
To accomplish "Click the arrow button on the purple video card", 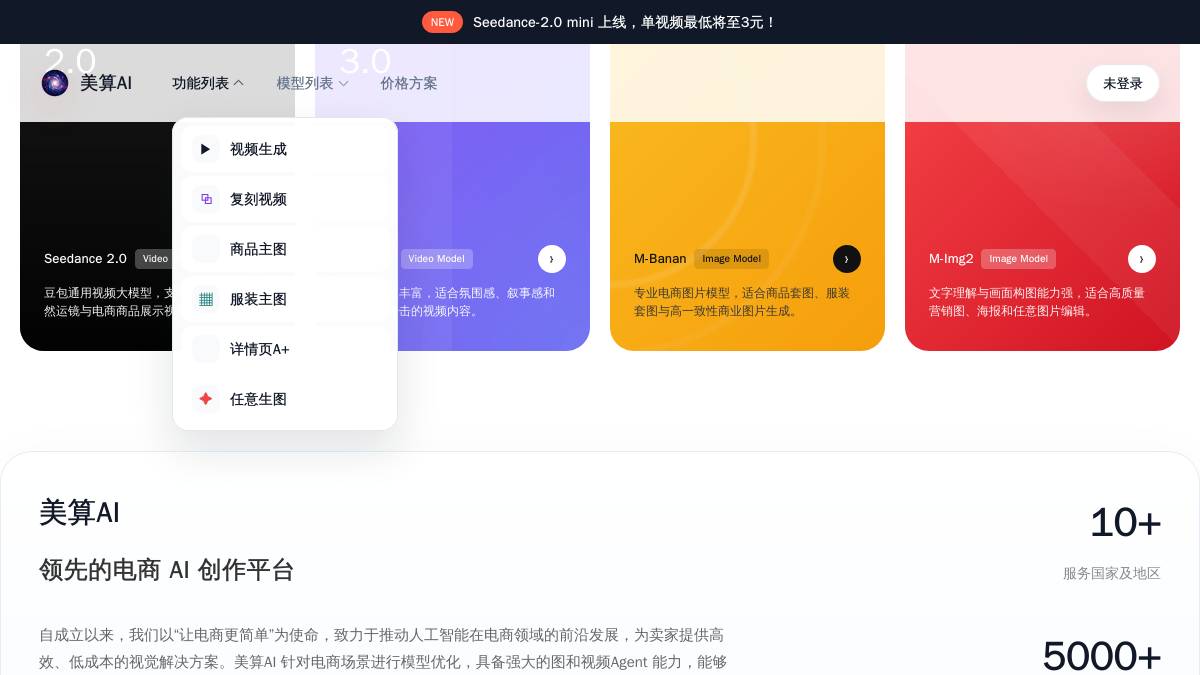I will pos(552,259).
